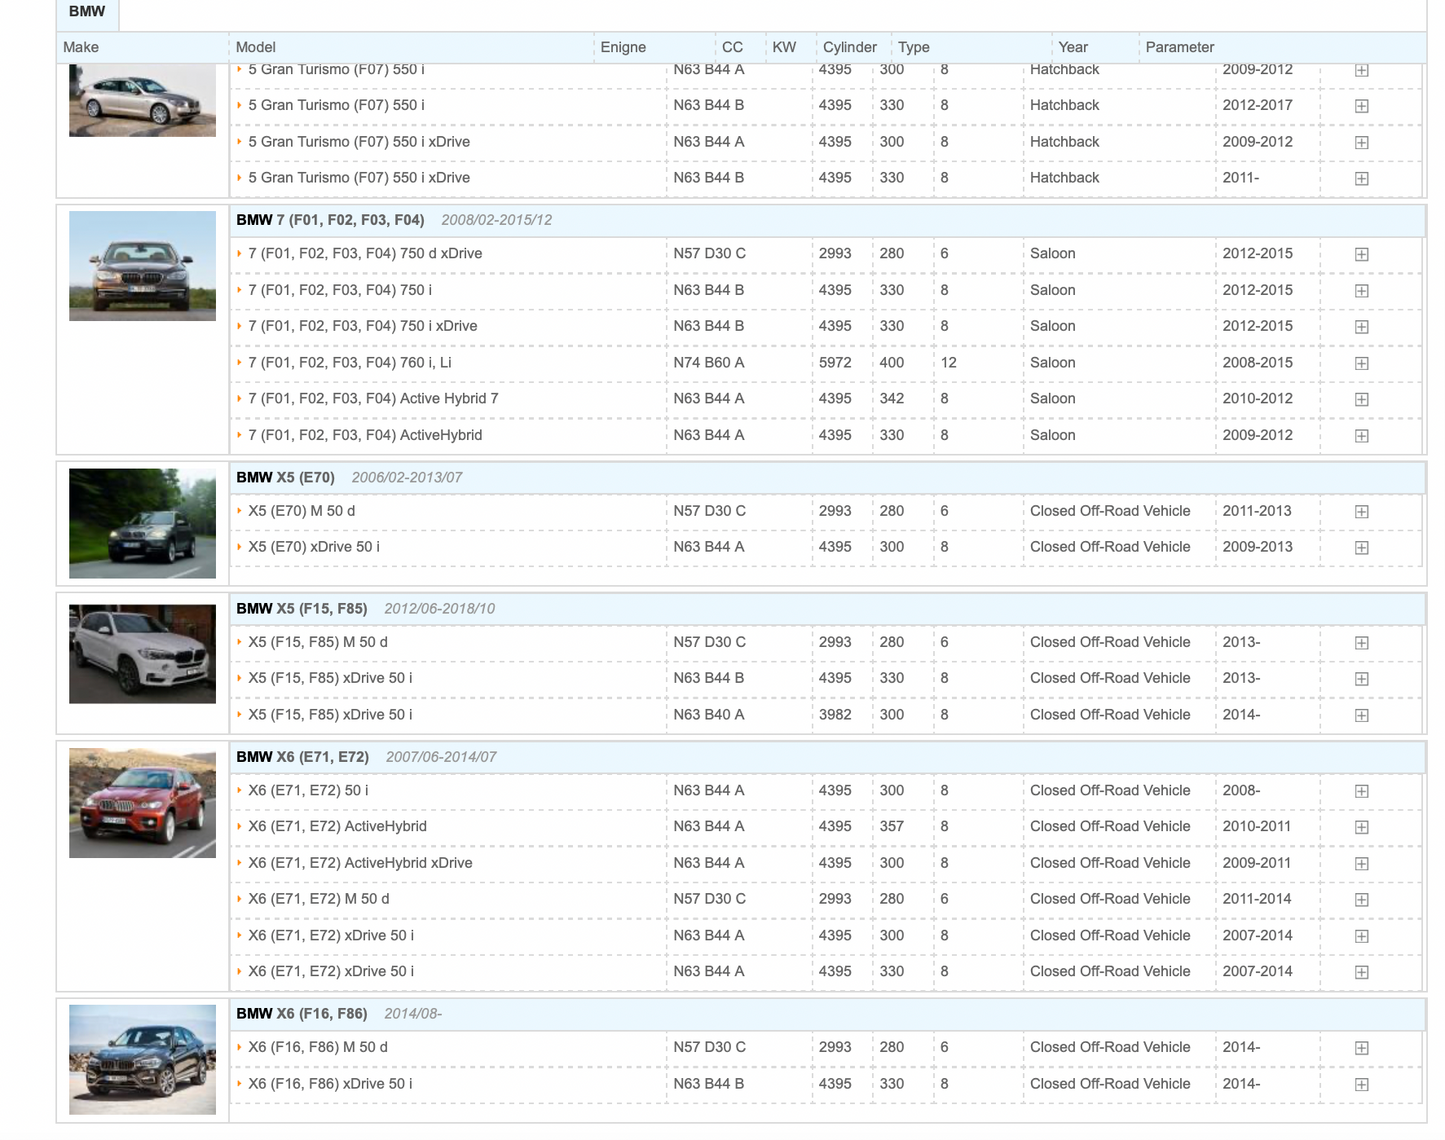This screenshot has height=1140, width=1445.
Task: Click plus icon for X6 ActiveHybrid xDrive row
Action: pyautogui.click(x=1361, y=863)
